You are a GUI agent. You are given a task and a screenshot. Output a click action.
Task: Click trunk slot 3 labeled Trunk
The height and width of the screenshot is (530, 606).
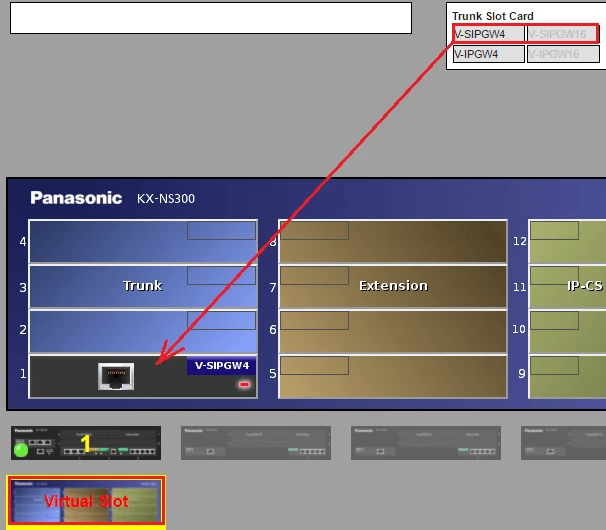143,286
